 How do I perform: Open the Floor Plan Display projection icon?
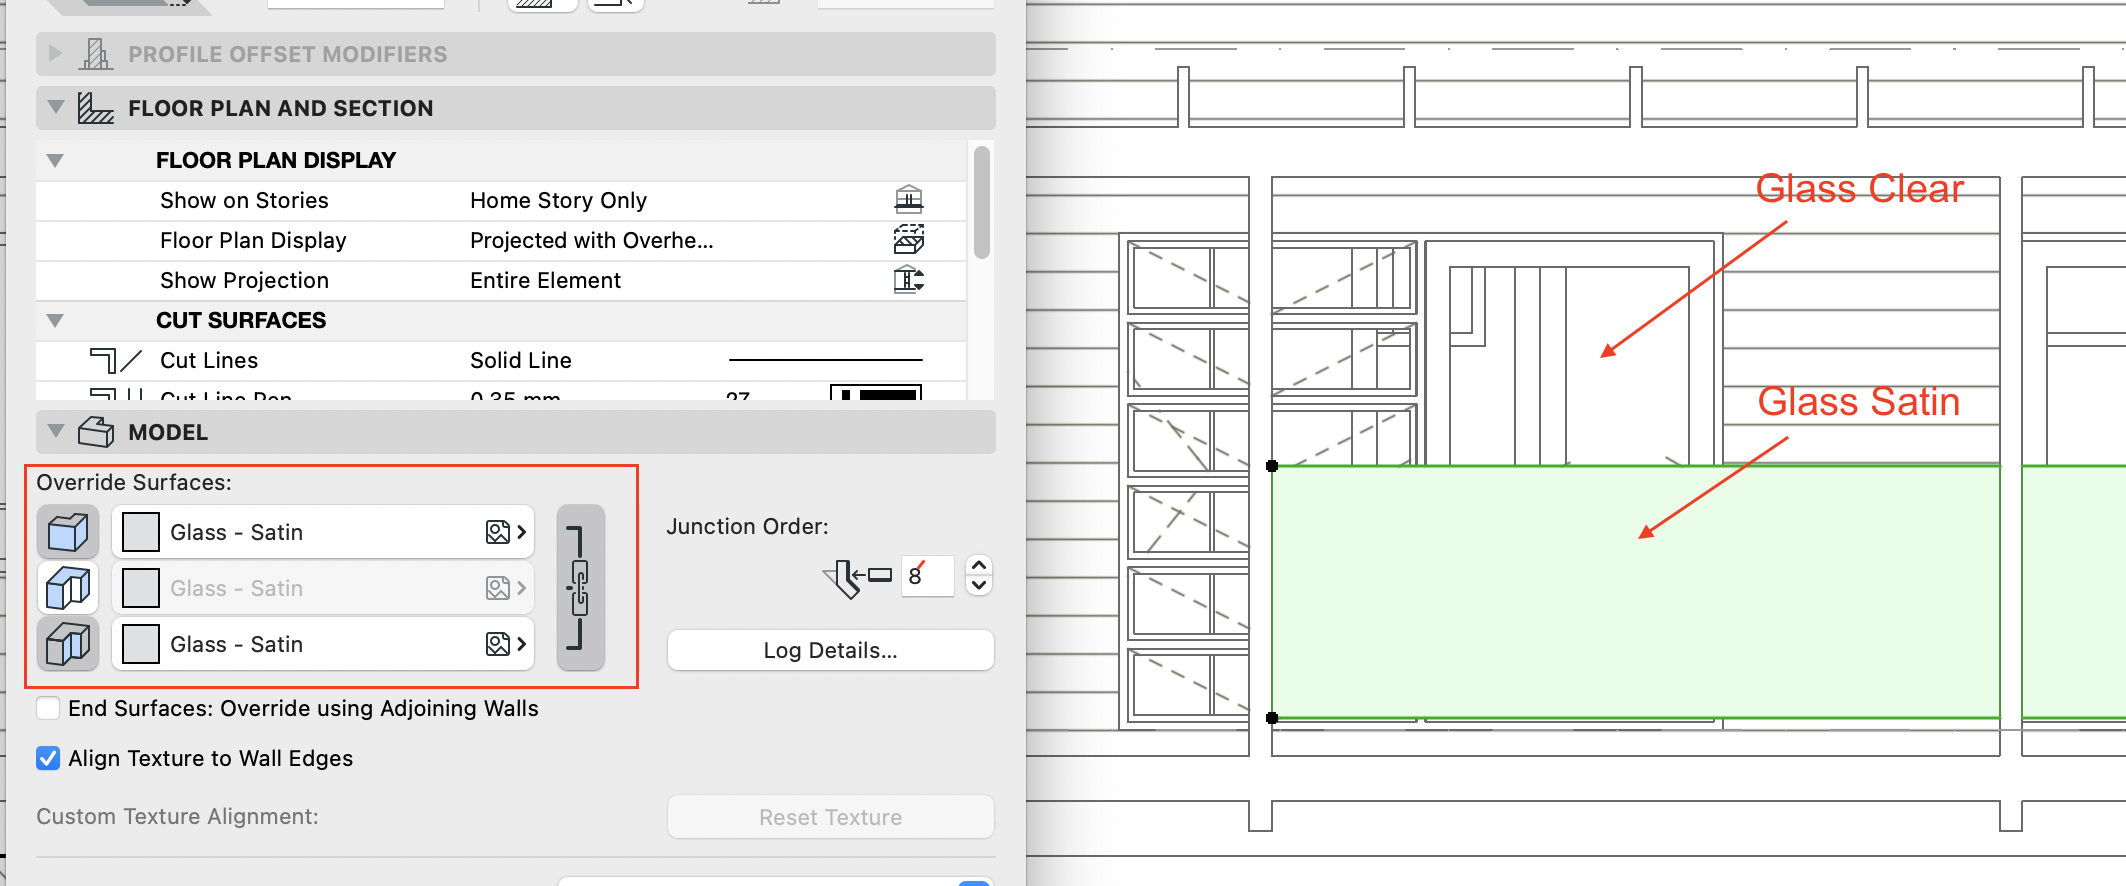[x=908, y=240]
